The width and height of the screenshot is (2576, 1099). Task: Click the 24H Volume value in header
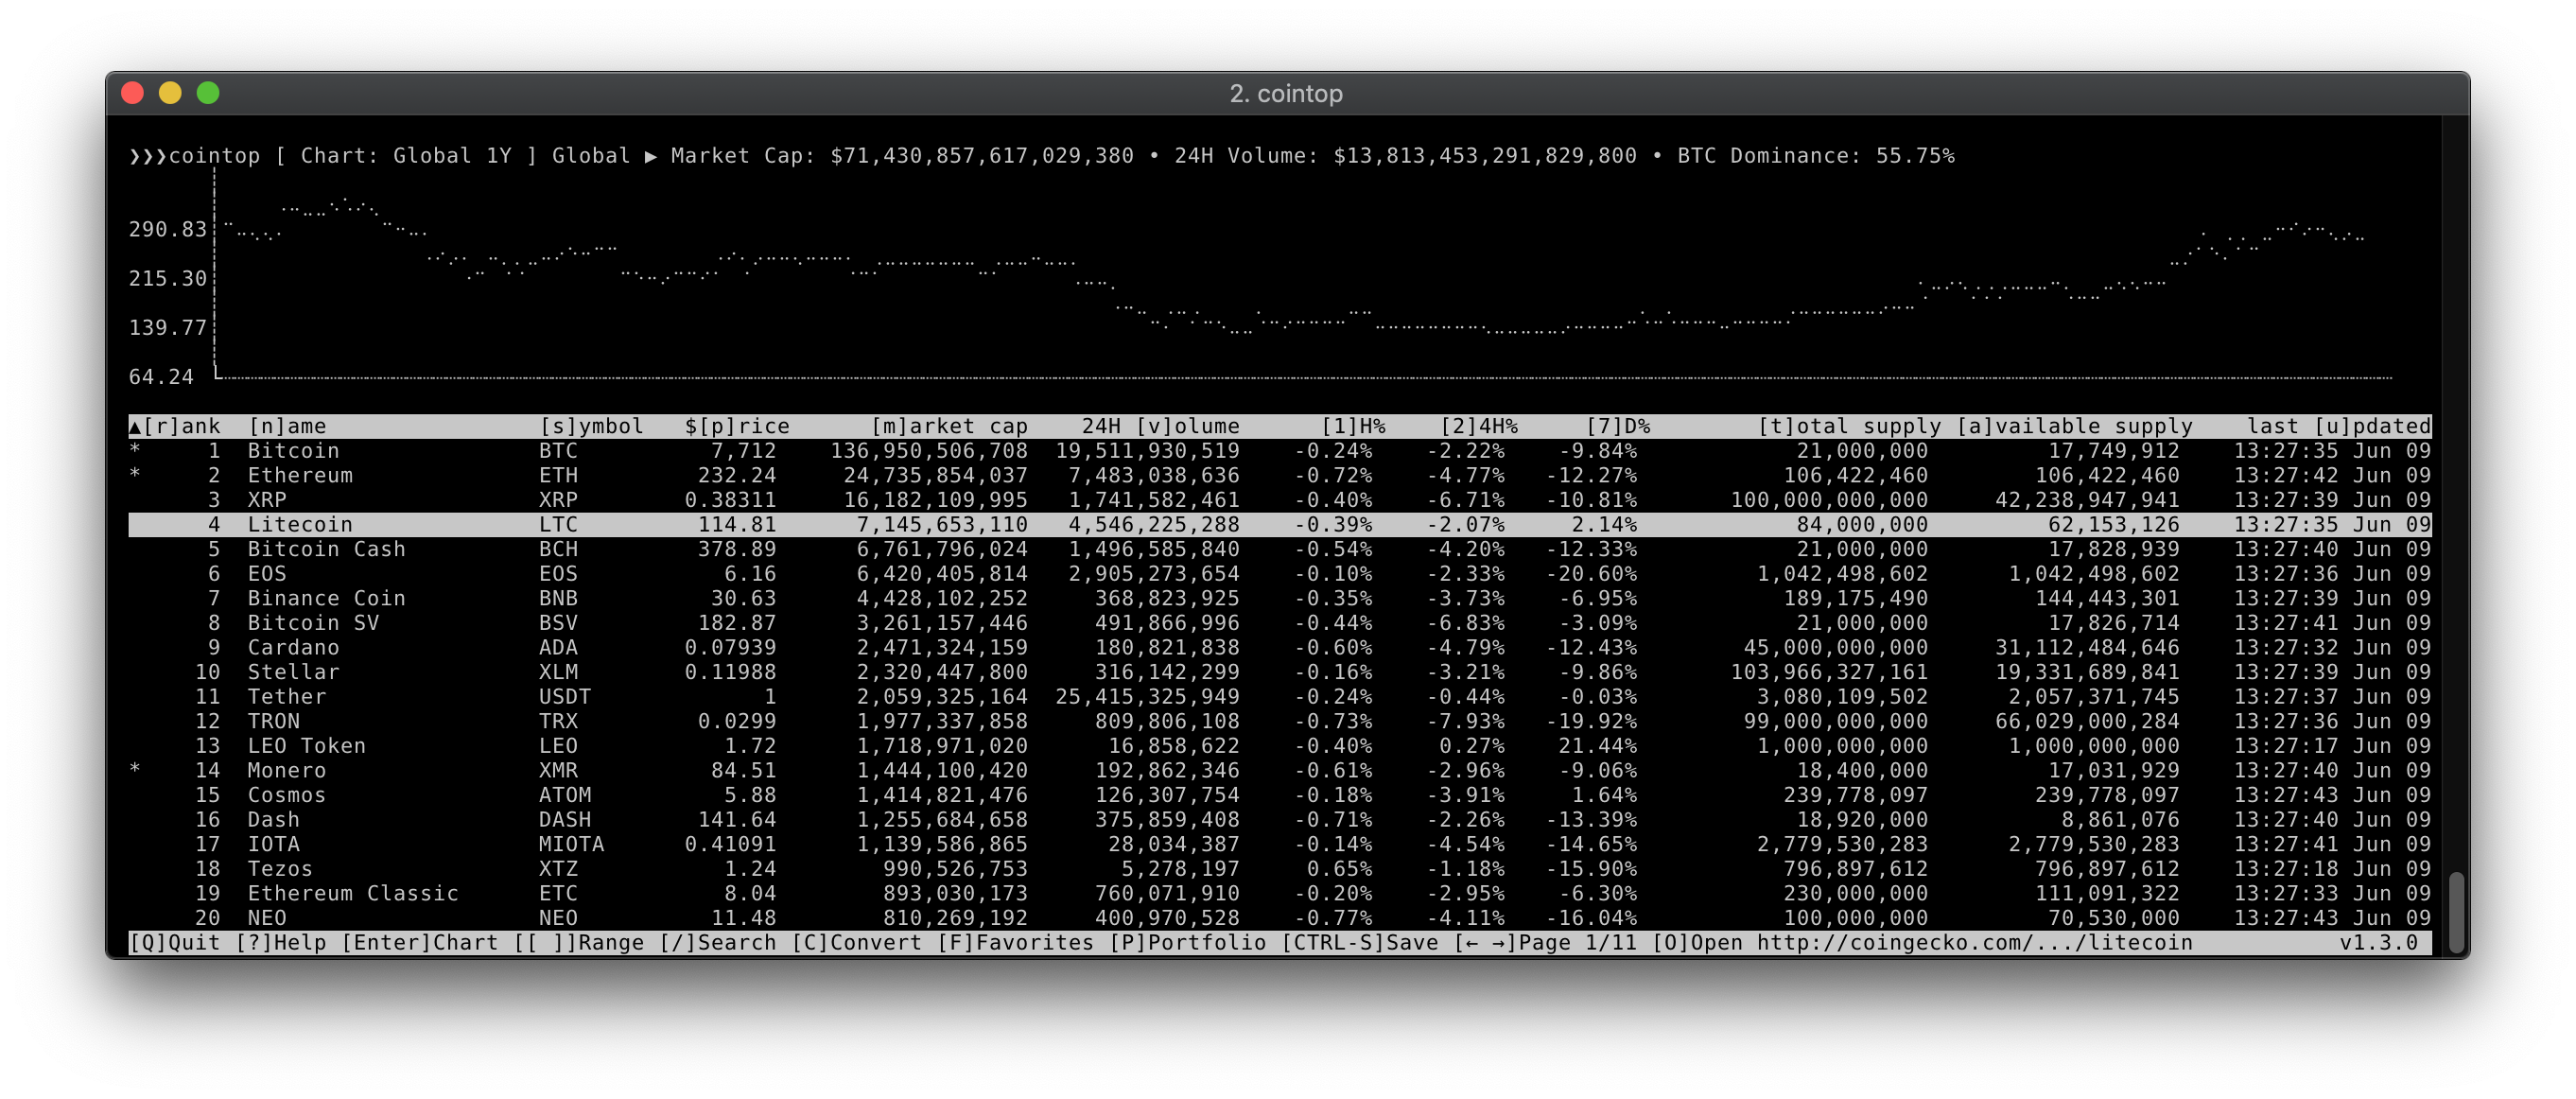coord(1485,156)
